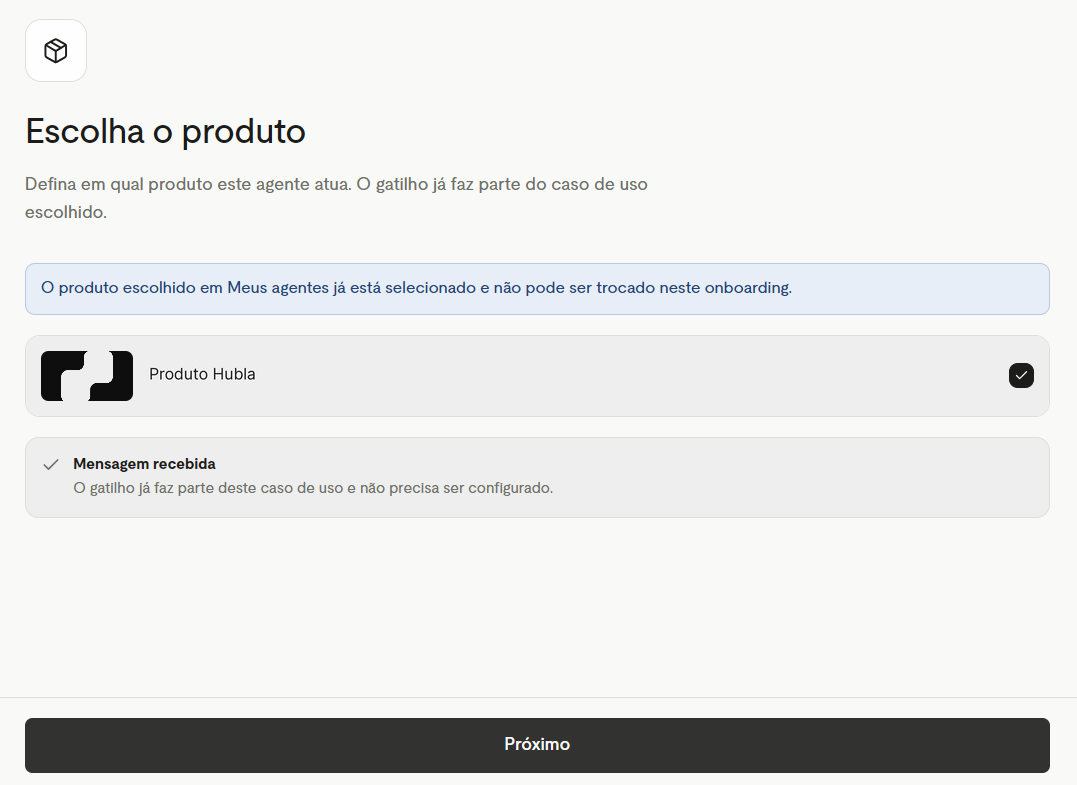The height and width of the screenshot is (785, 1077).
Task: Click the Mensagem recebida heading
Action: coord(144,464)
